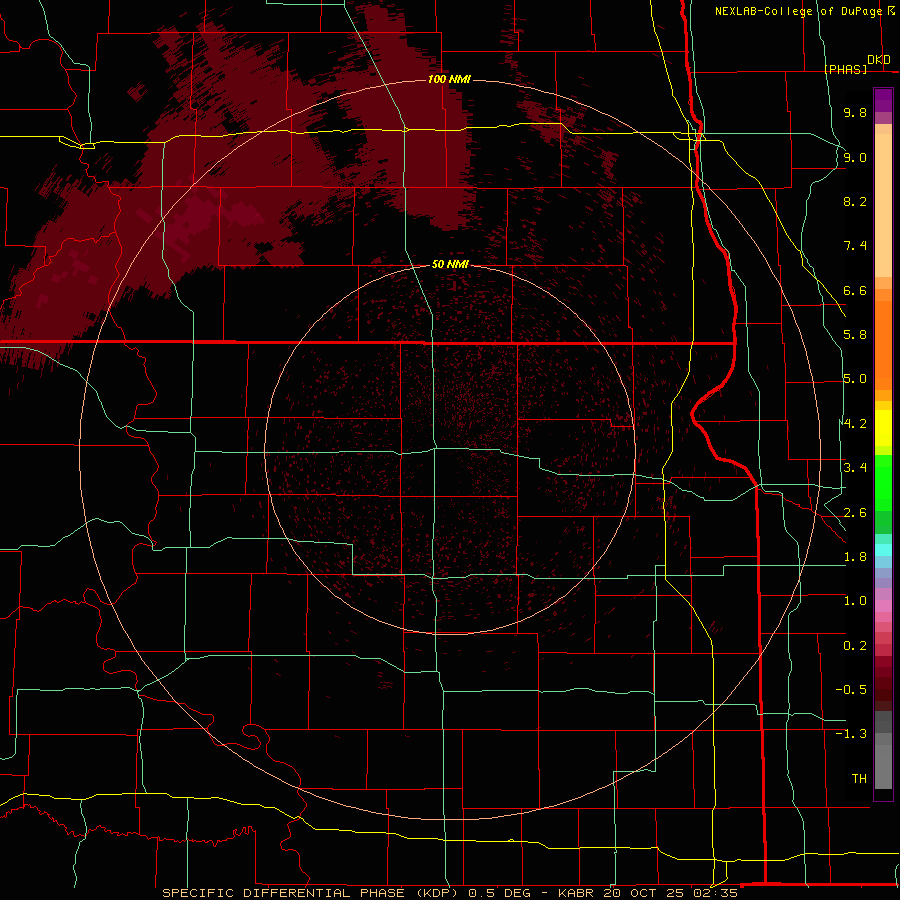Viewport: 900px width, 900px height.
Task: Click the '1.8' value on the scale
Action: [x=855, y=557]
